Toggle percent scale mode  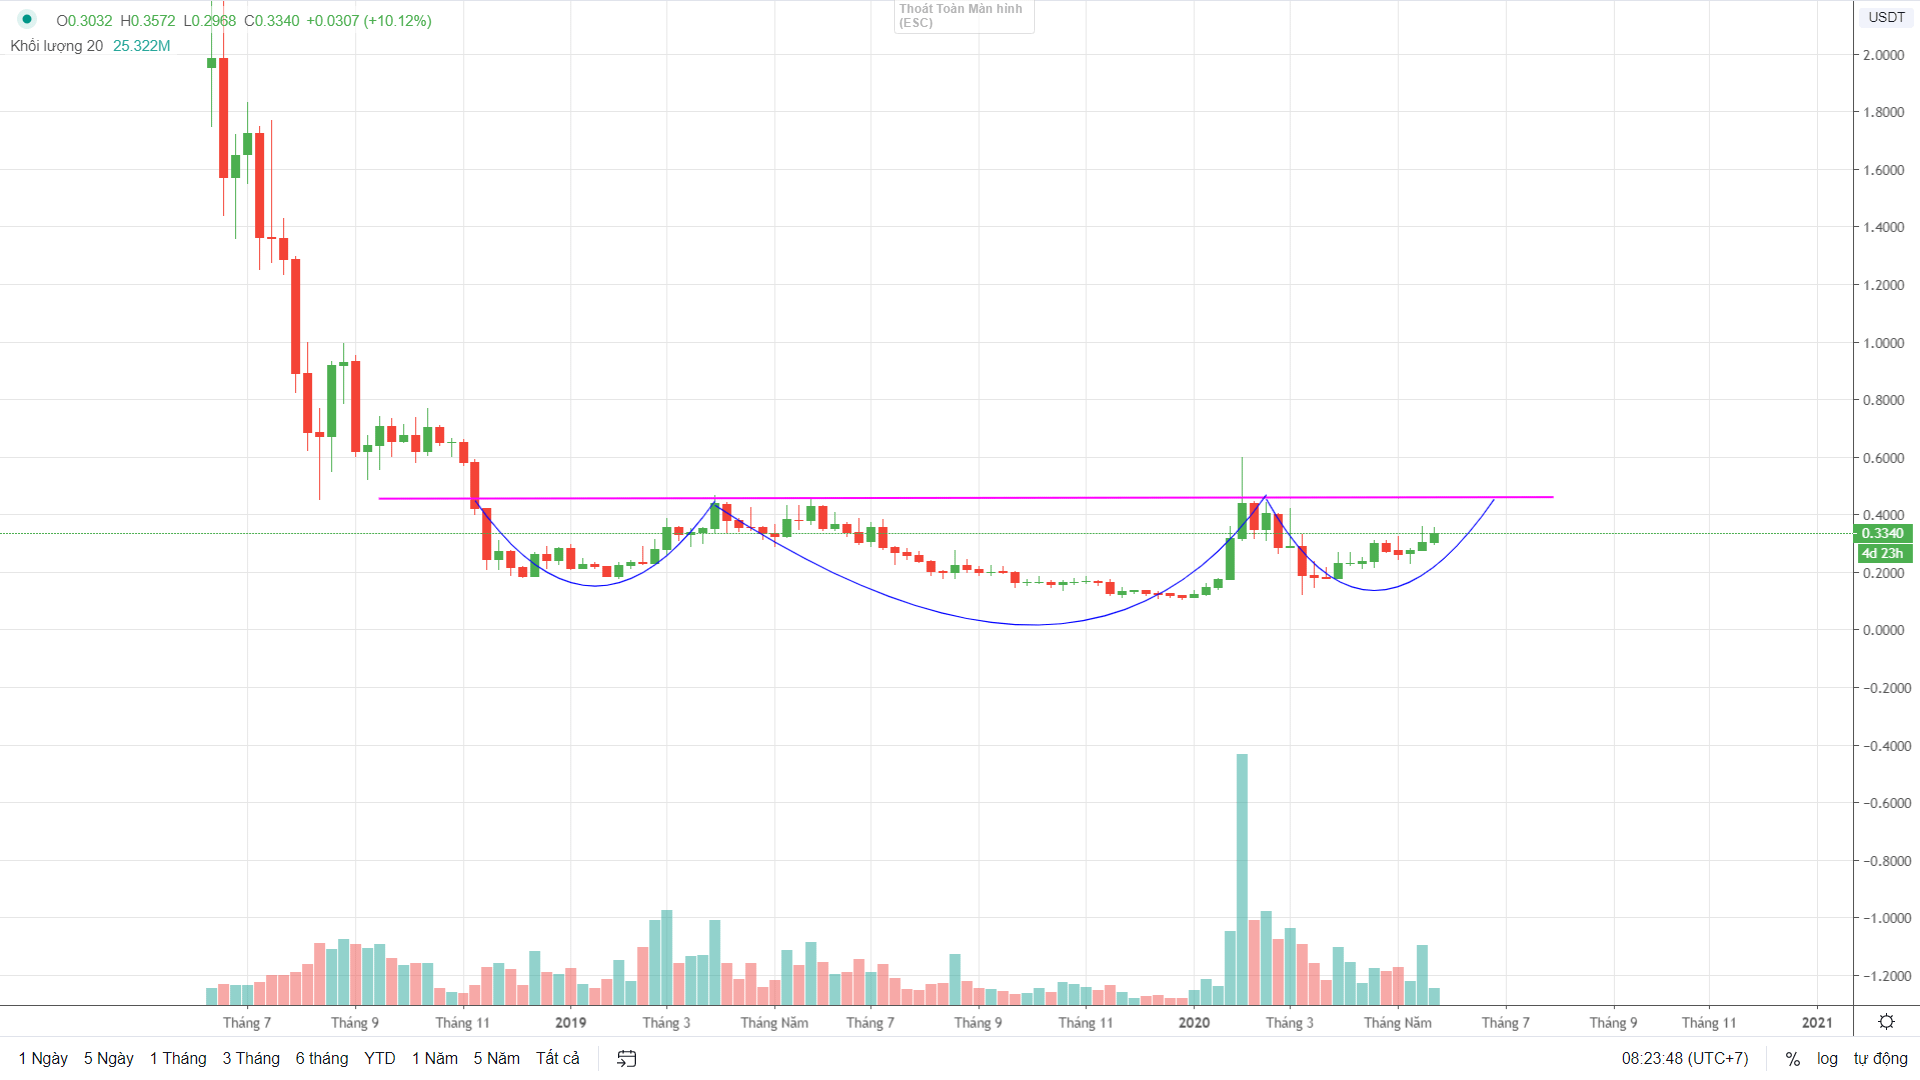pos(1792,1058)
